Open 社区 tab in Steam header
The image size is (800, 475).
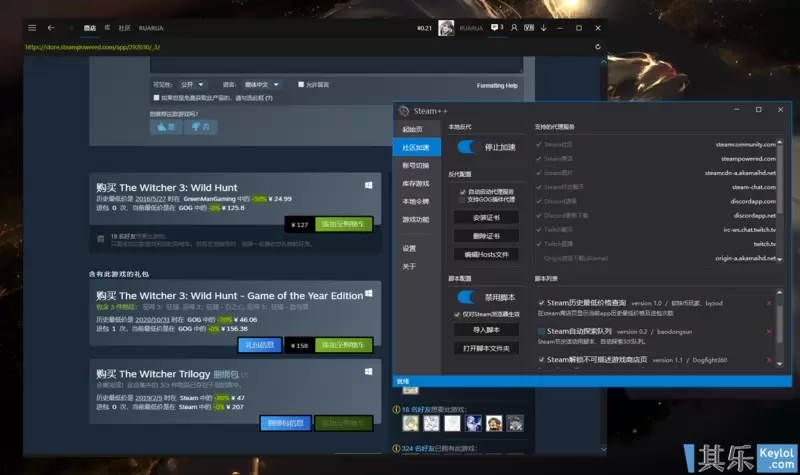pos(124,28)
